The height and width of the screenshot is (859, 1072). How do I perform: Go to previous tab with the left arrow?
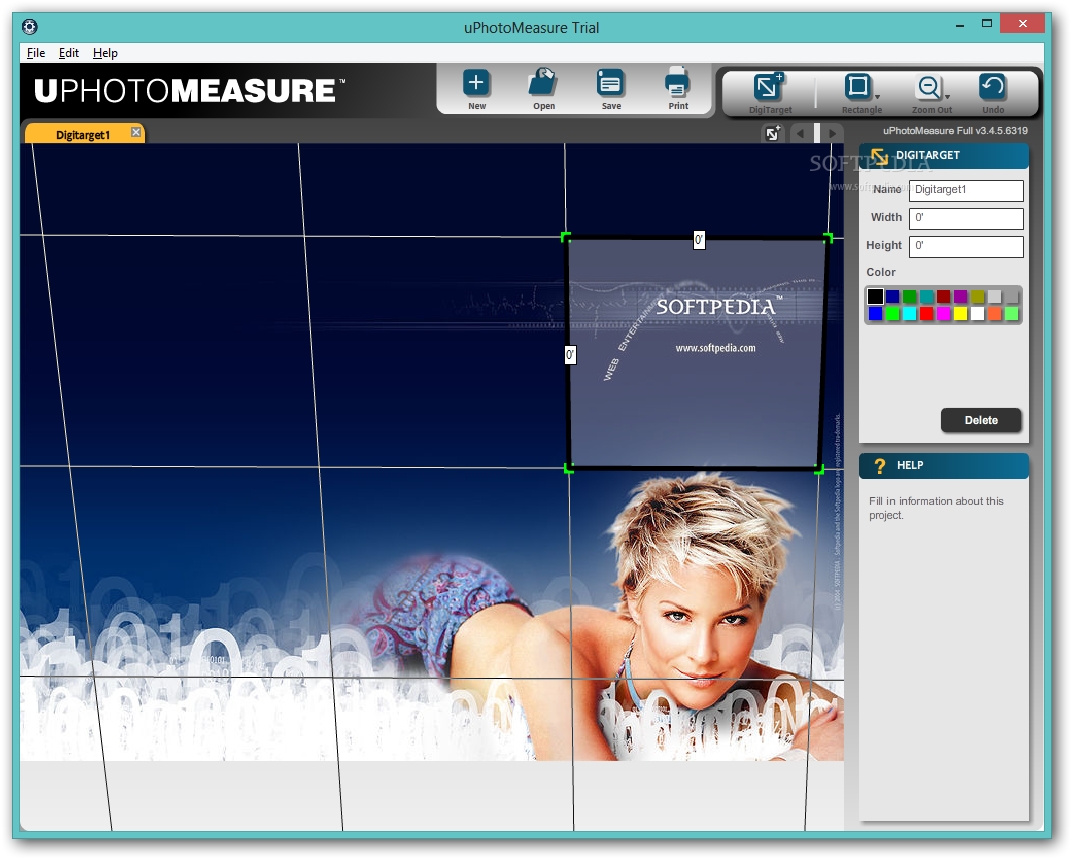click(801, 133)
